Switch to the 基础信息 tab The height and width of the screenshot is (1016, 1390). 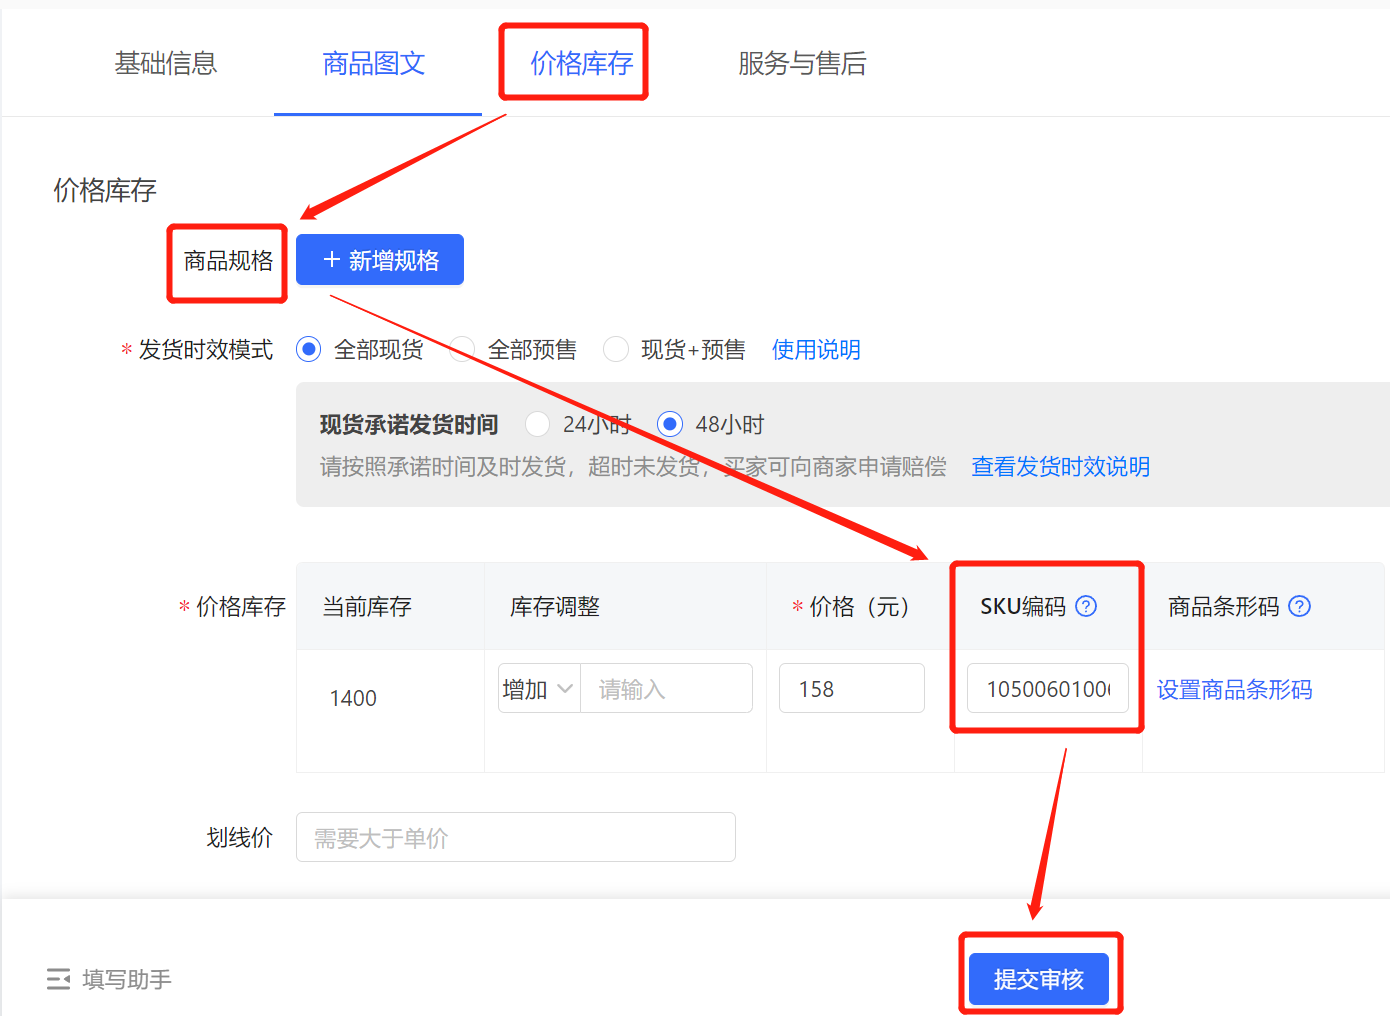click(x=166, y=63)
